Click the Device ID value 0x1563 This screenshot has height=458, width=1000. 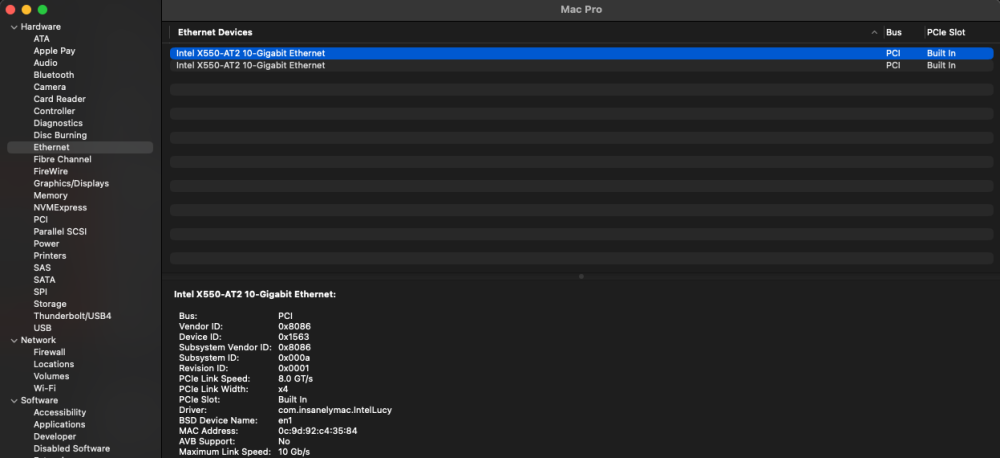point(294,337)
